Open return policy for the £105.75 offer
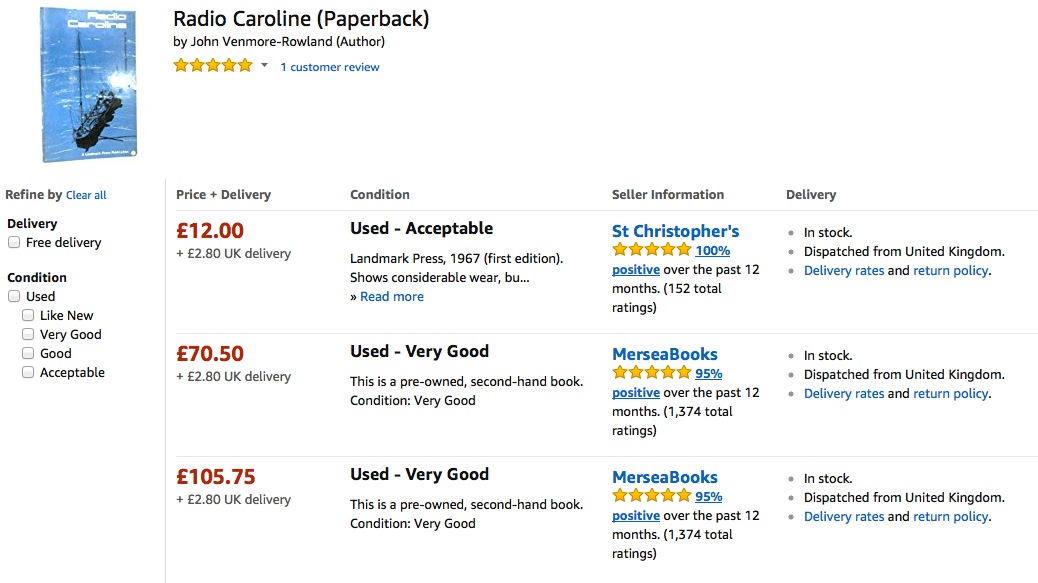Screen dimensions: 1038x583 coord(950,517)
